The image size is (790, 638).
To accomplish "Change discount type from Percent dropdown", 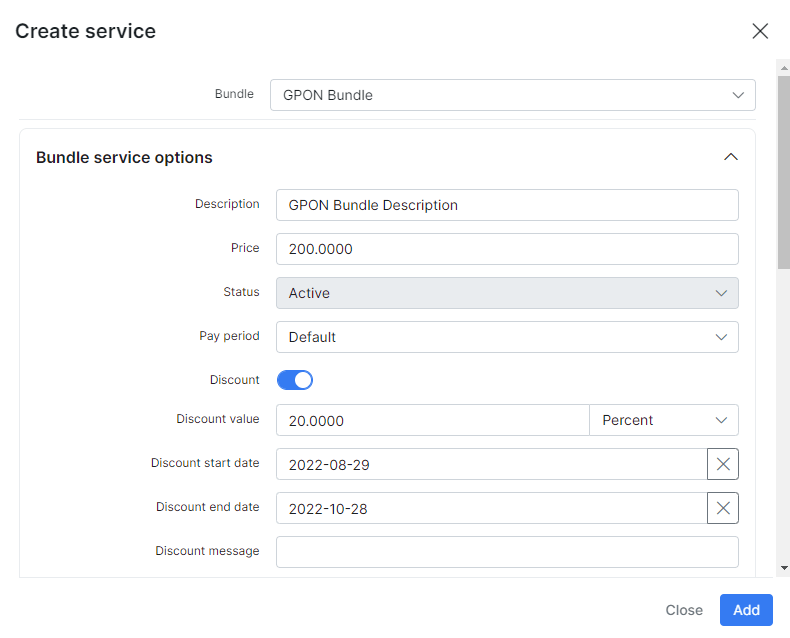I will (664, 420).
